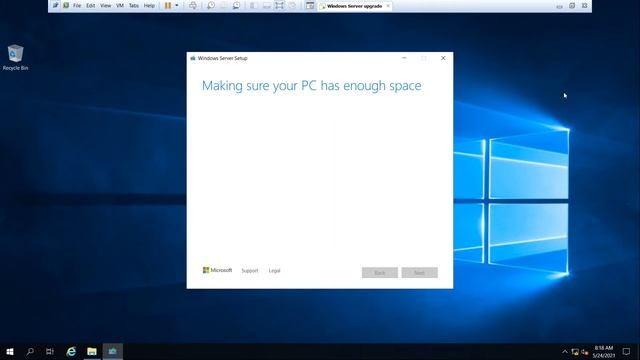Open the VM menu

pos(120,6)
